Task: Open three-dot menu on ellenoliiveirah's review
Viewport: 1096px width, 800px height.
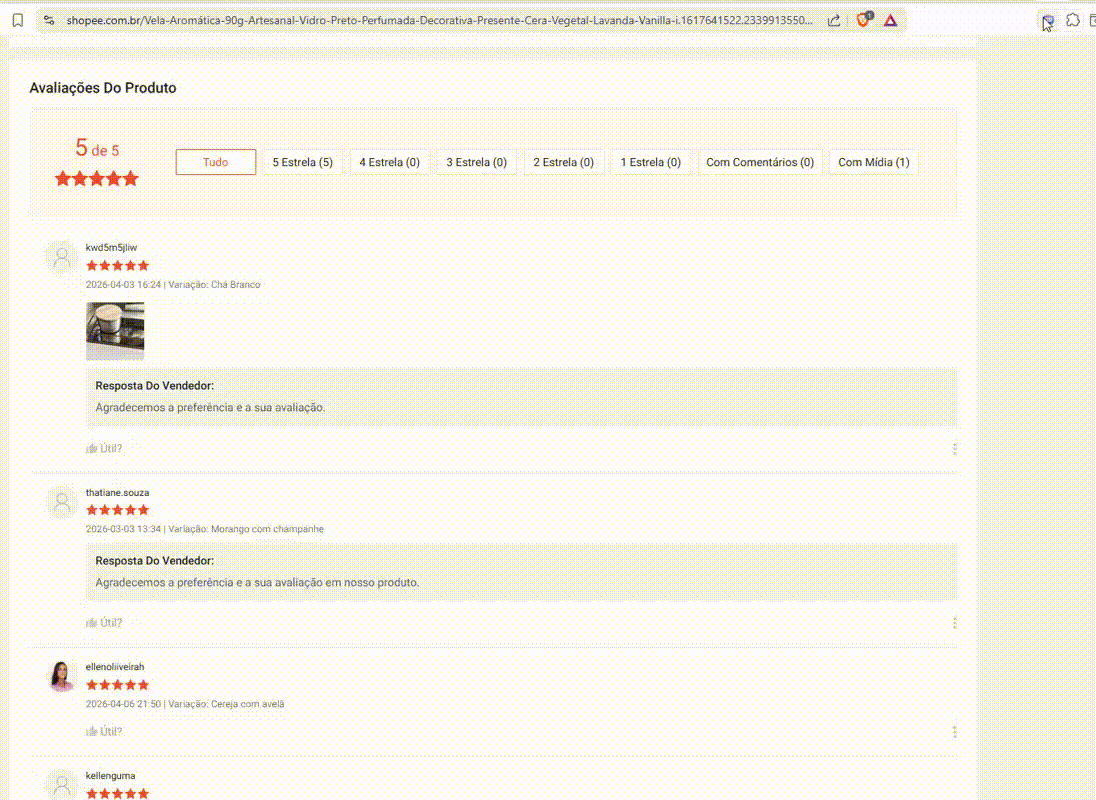Action: (x=955, y=732)
